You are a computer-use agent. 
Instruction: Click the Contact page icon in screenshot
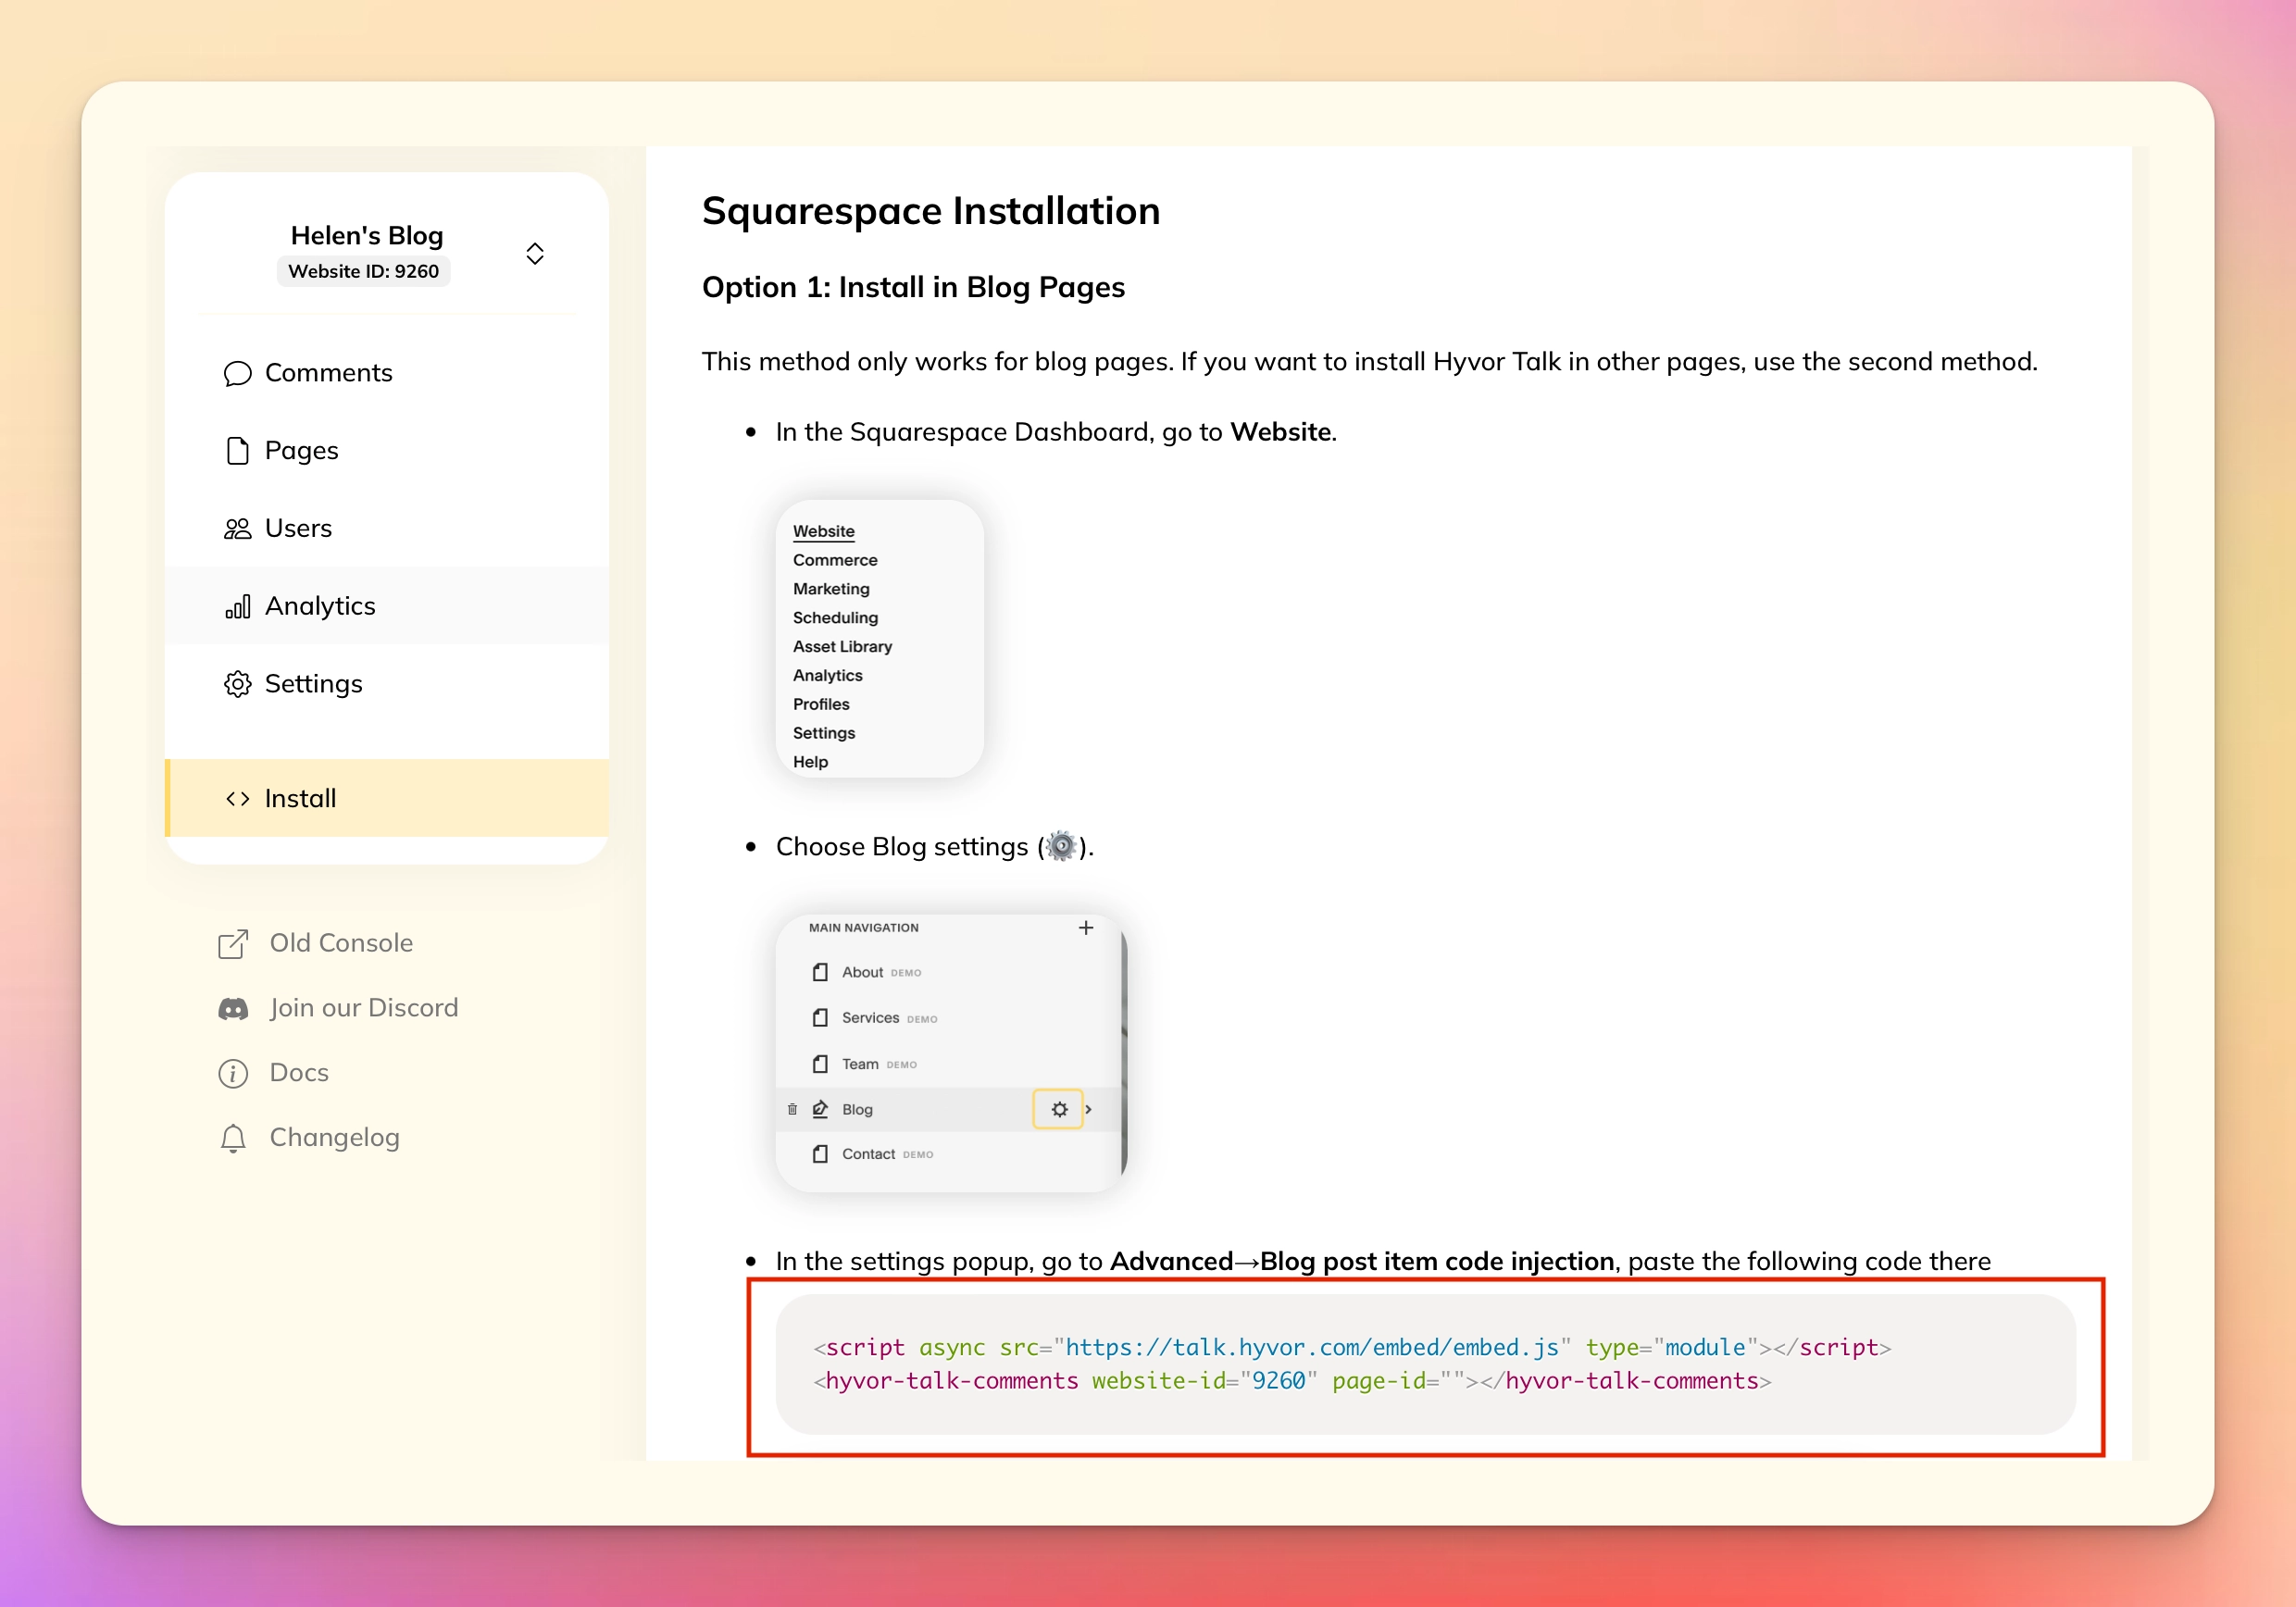click(820, 1154)
